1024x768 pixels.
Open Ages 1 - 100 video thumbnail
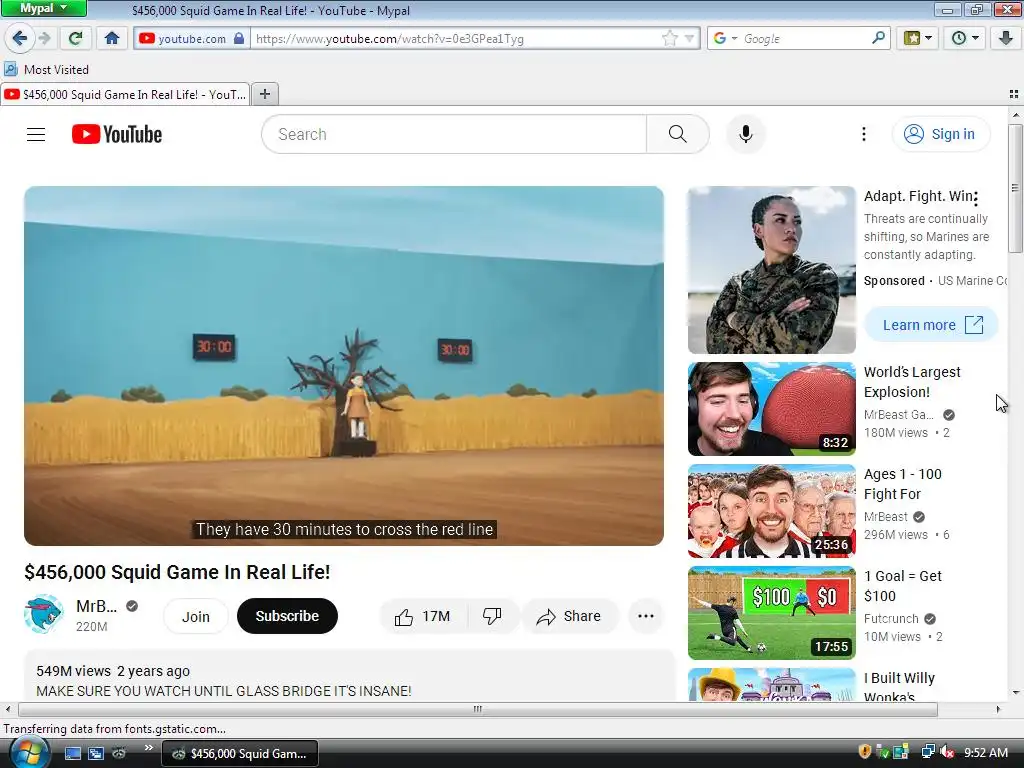click(772, 511)
